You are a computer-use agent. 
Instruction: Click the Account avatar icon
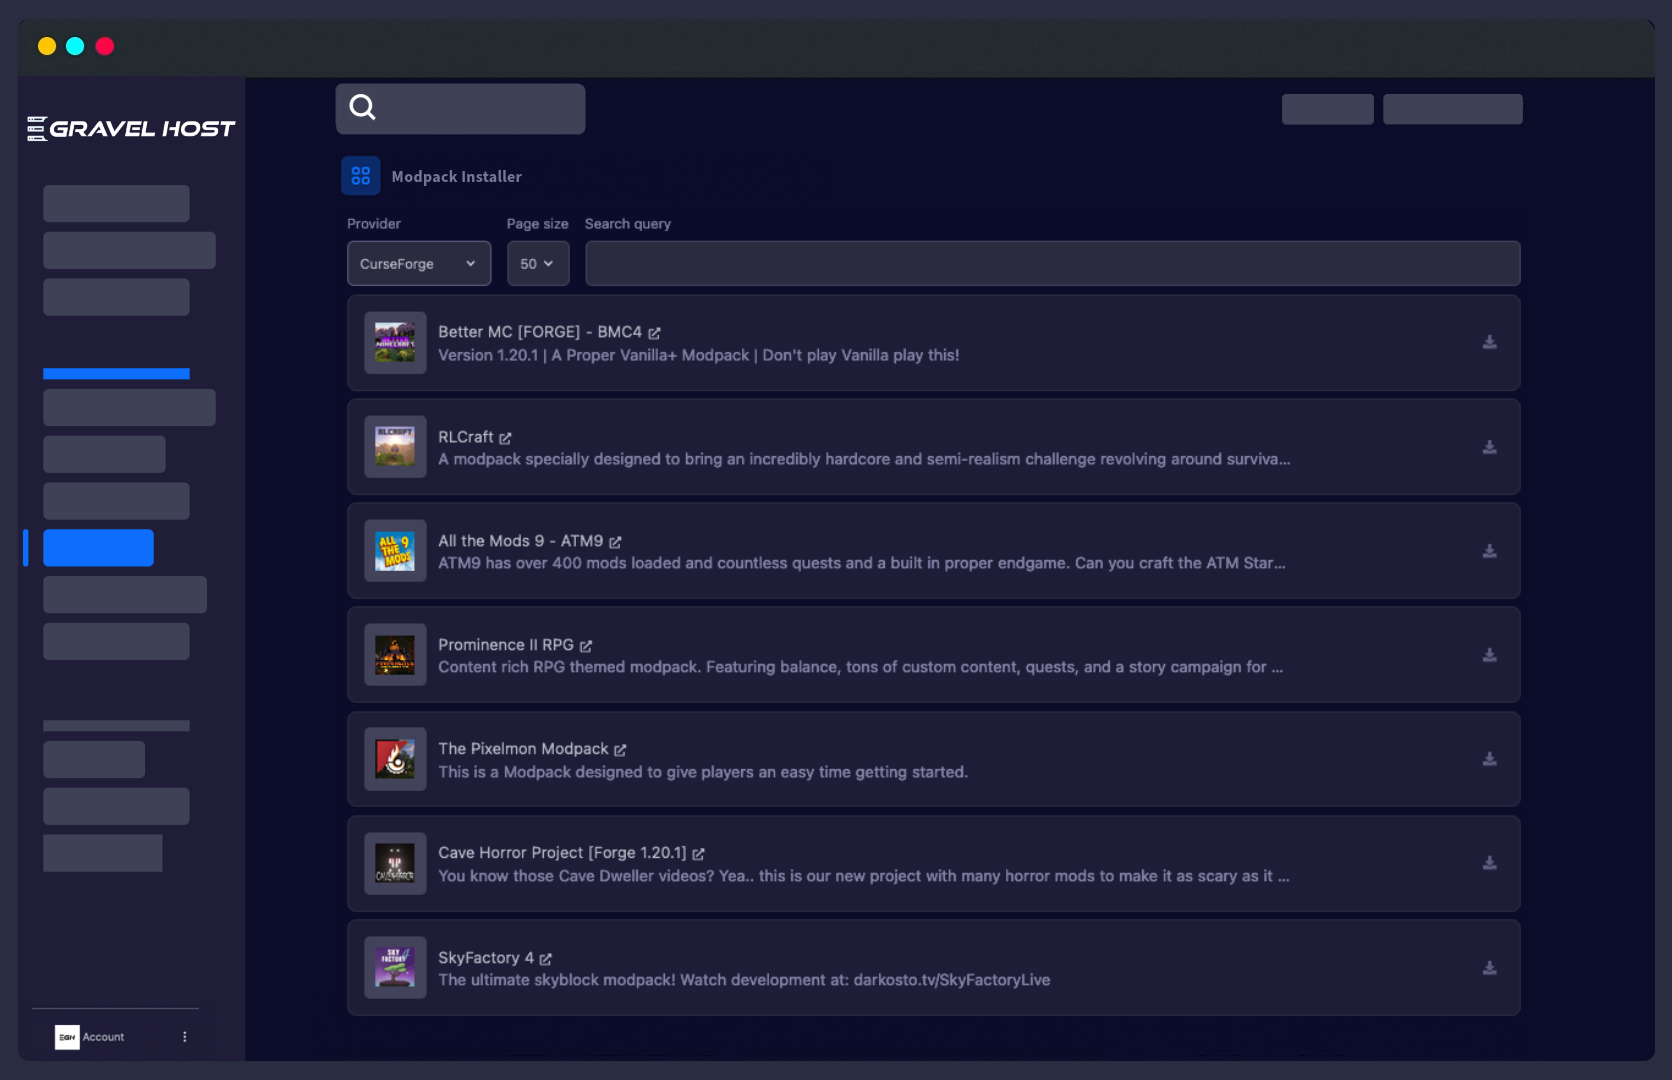[x=67, y=1037]
